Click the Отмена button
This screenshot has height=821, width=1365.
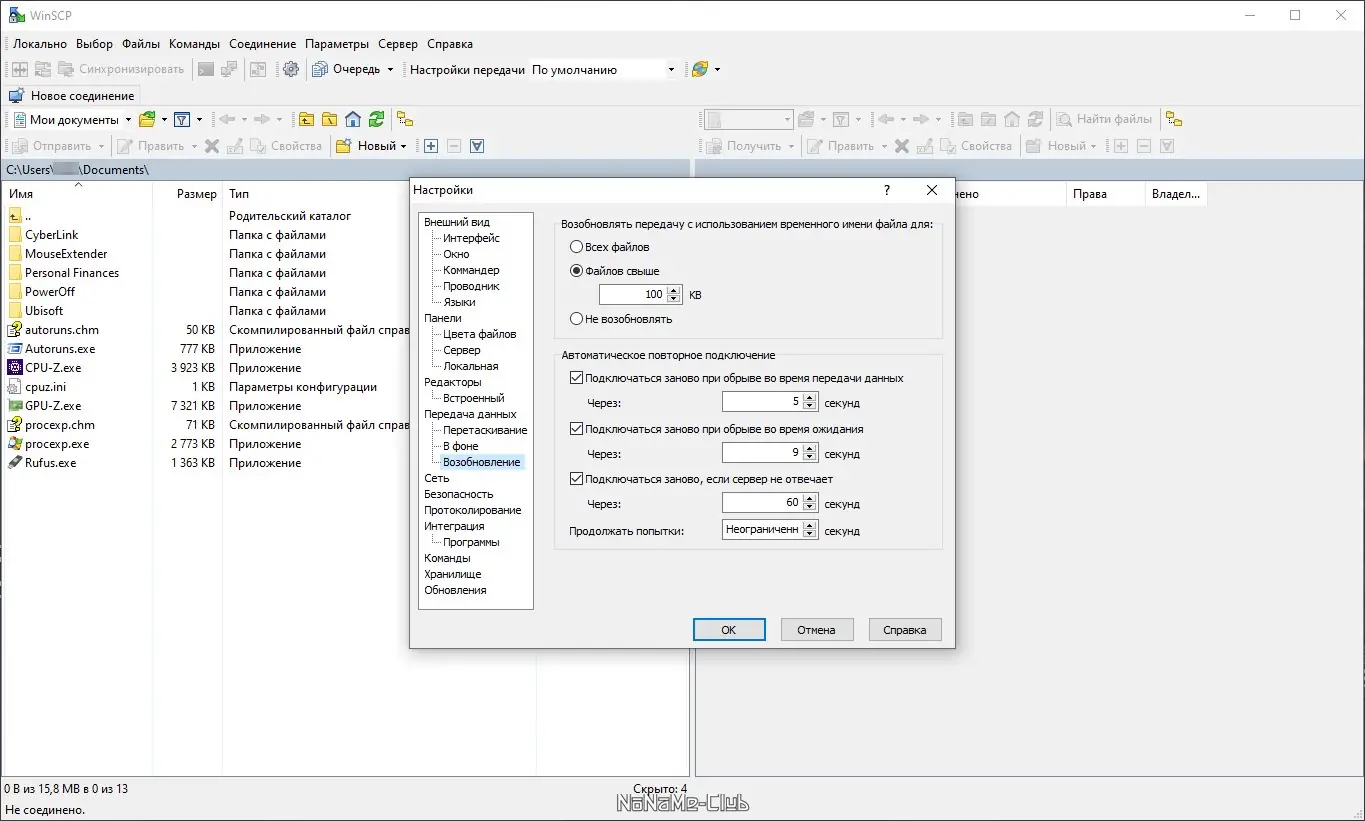tap(817, 630)
